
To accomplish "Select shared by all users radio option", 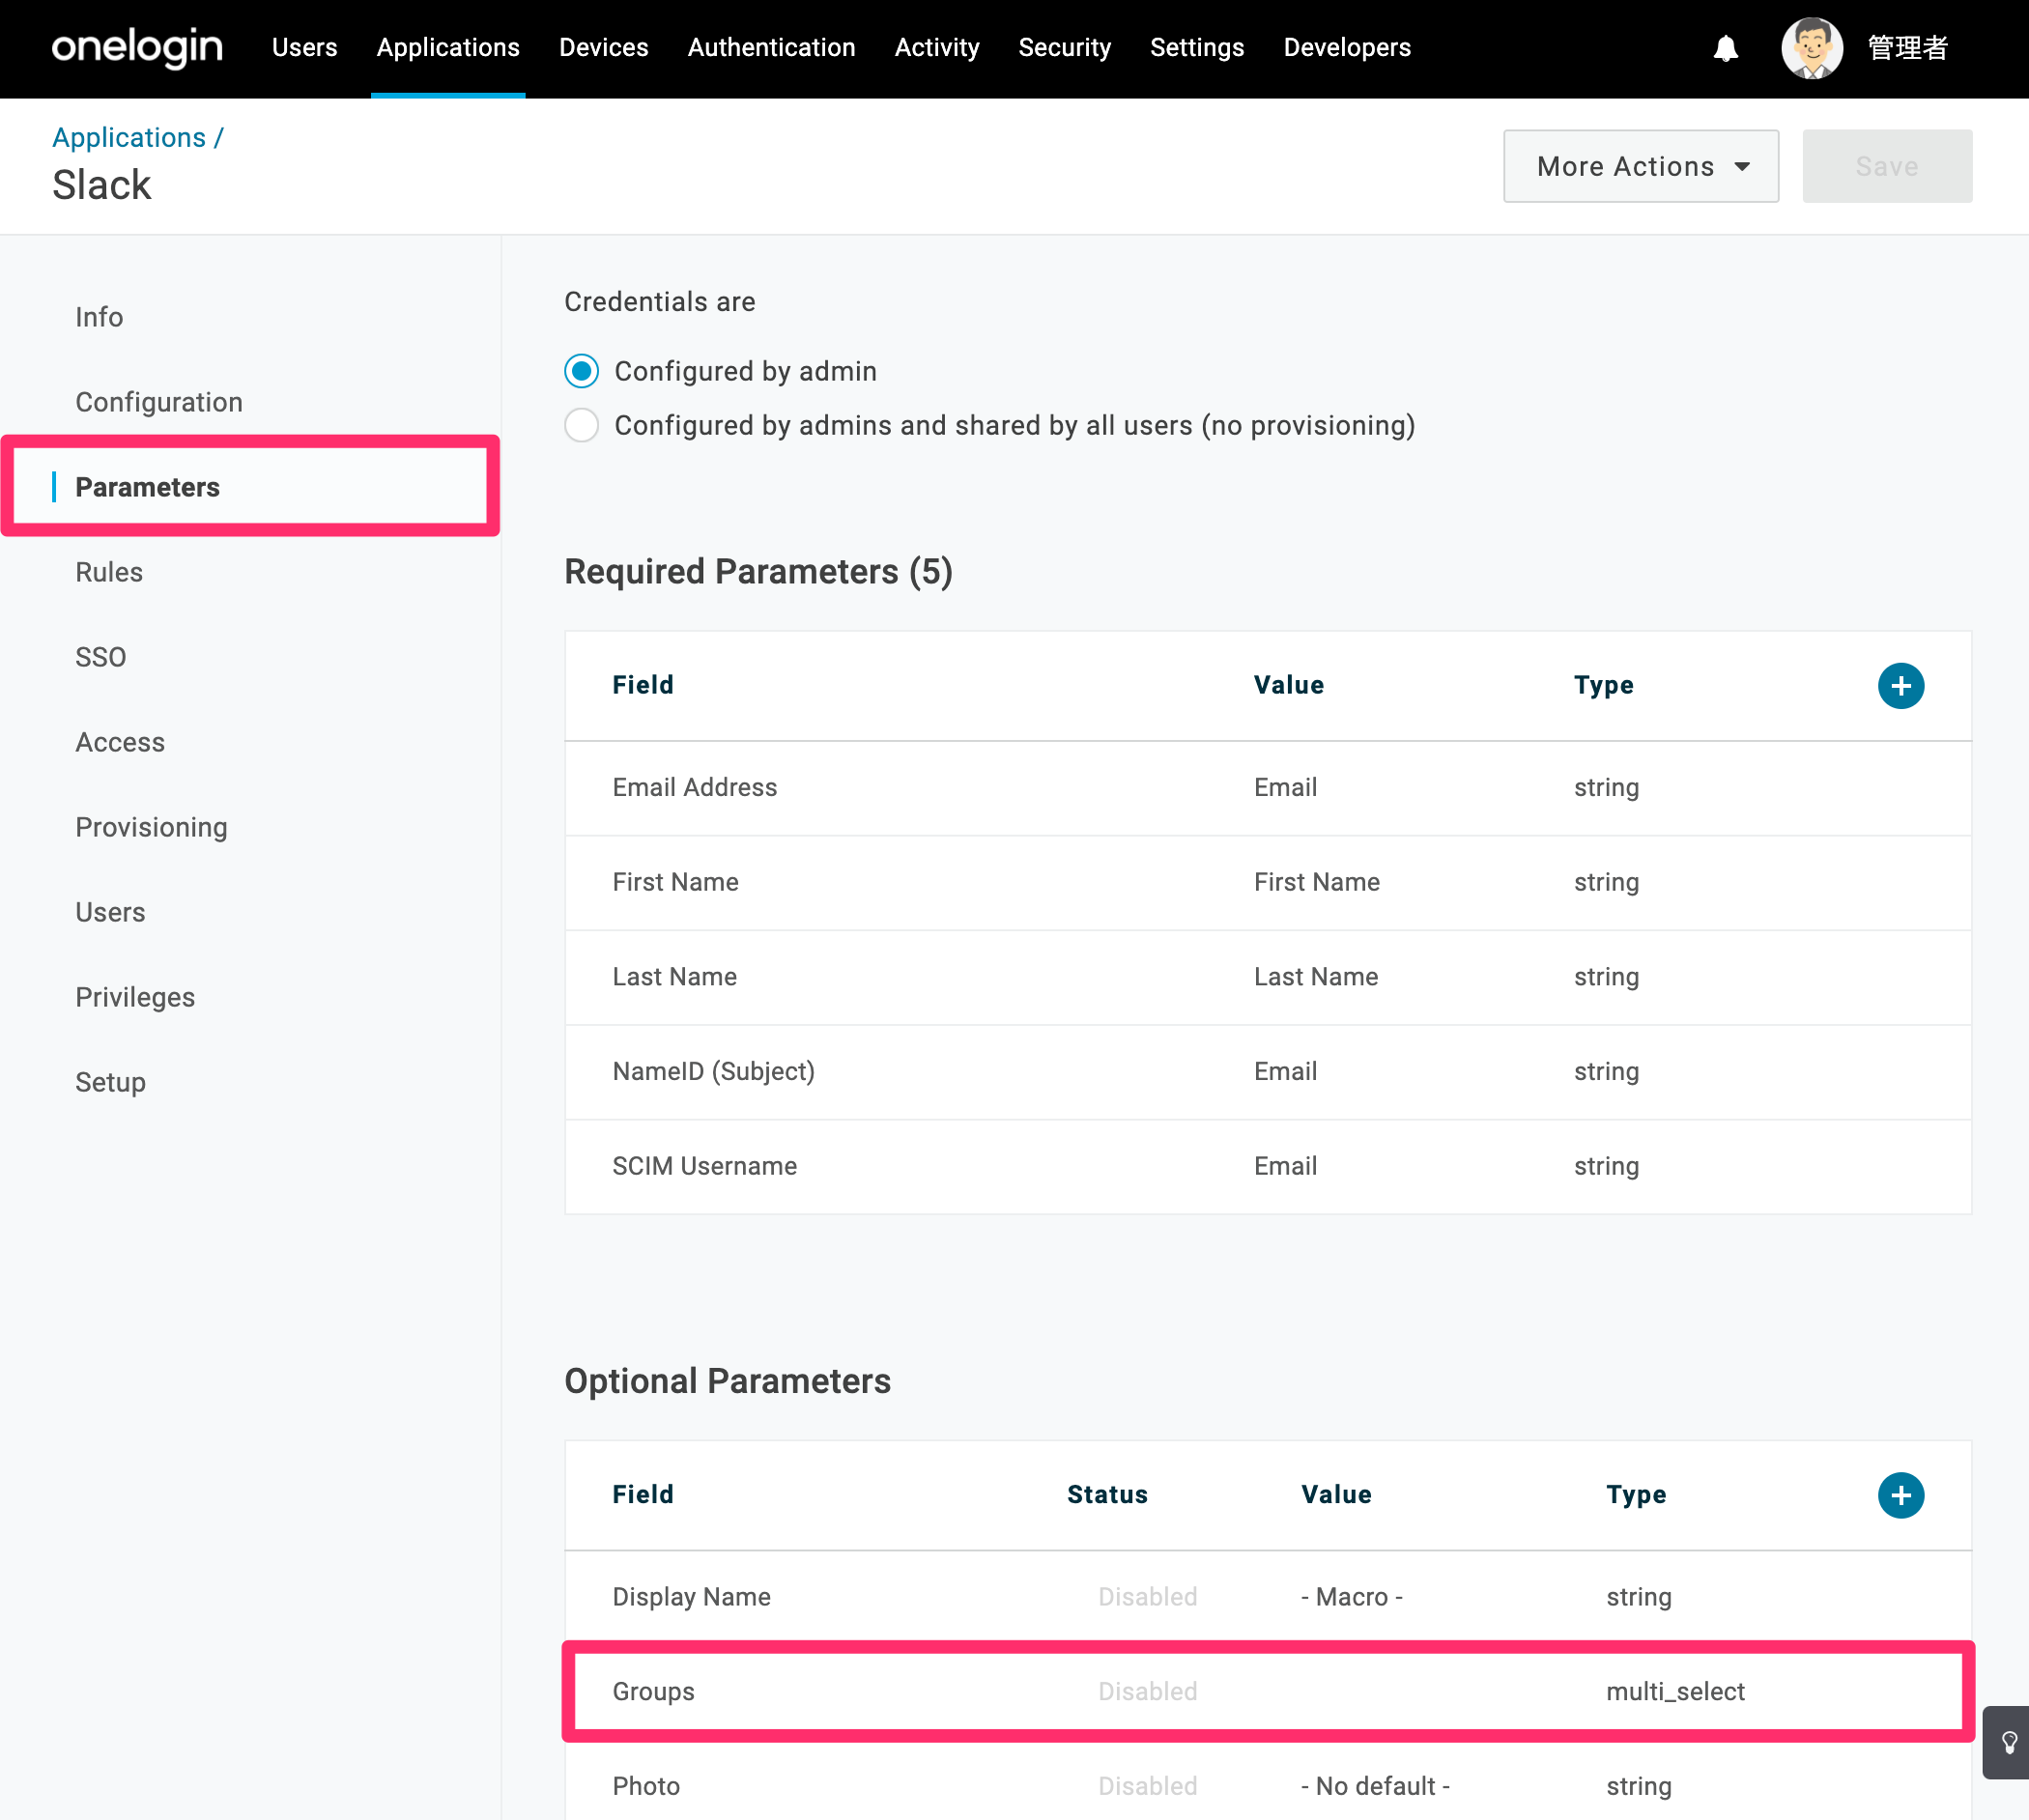I will [581, 425].
